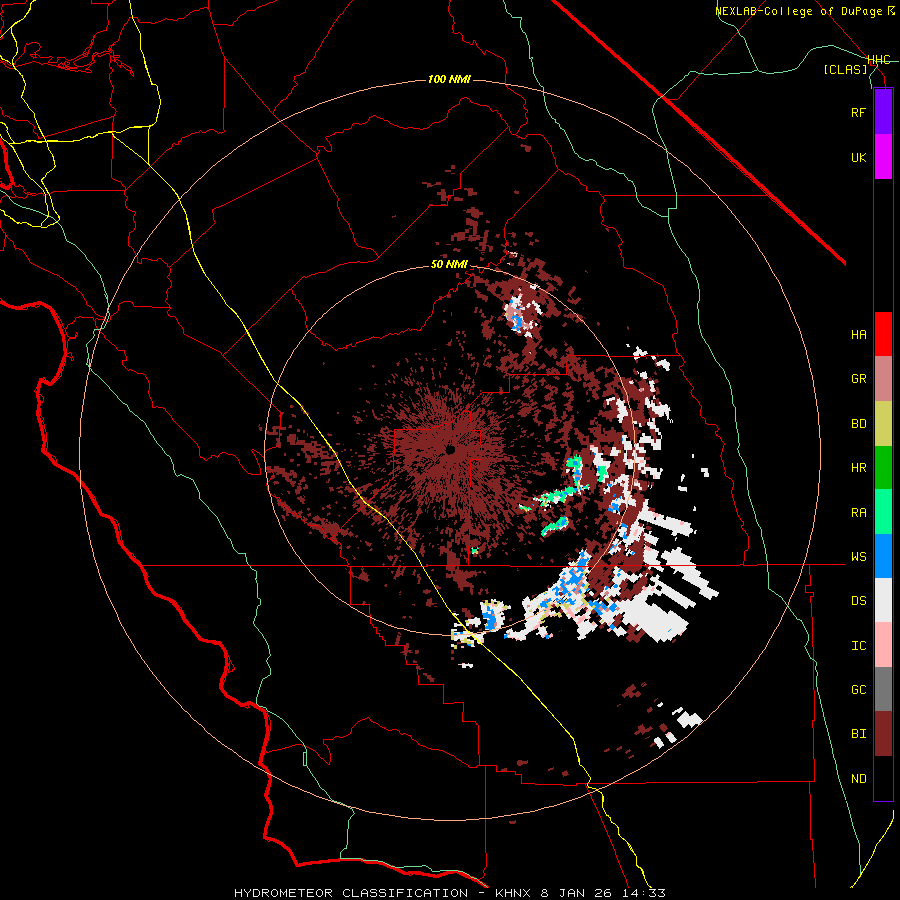Viewport: 900px width, 900px height.
Task: Click the ND legend label
Action: tap(858, 779)
